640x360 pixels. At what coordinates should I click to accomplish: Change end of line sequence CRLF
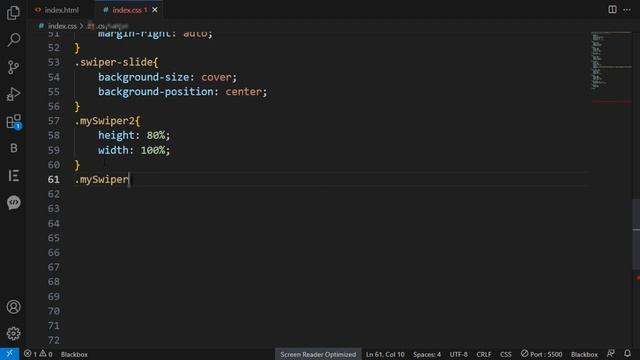click(x=484, y=354)
